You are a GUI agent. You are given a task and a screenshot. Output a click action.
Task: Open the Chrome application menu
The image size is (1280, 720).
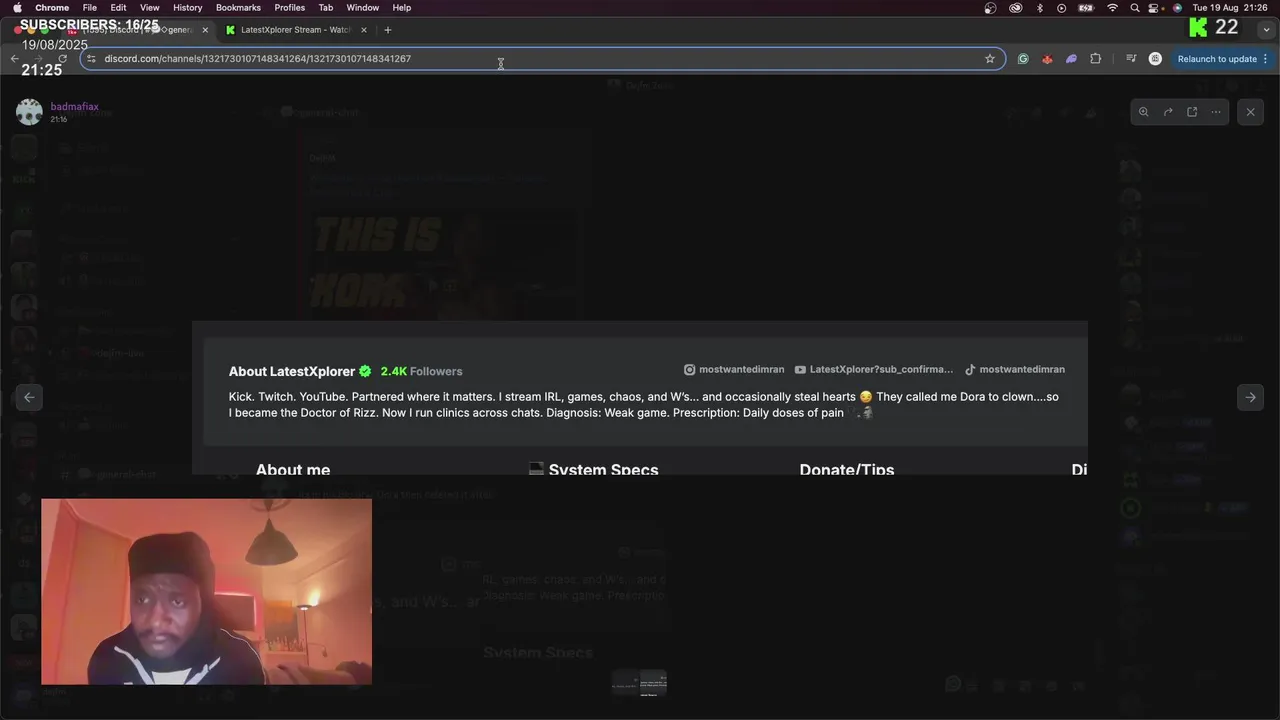pyautogui.click(x=52, y=8)
